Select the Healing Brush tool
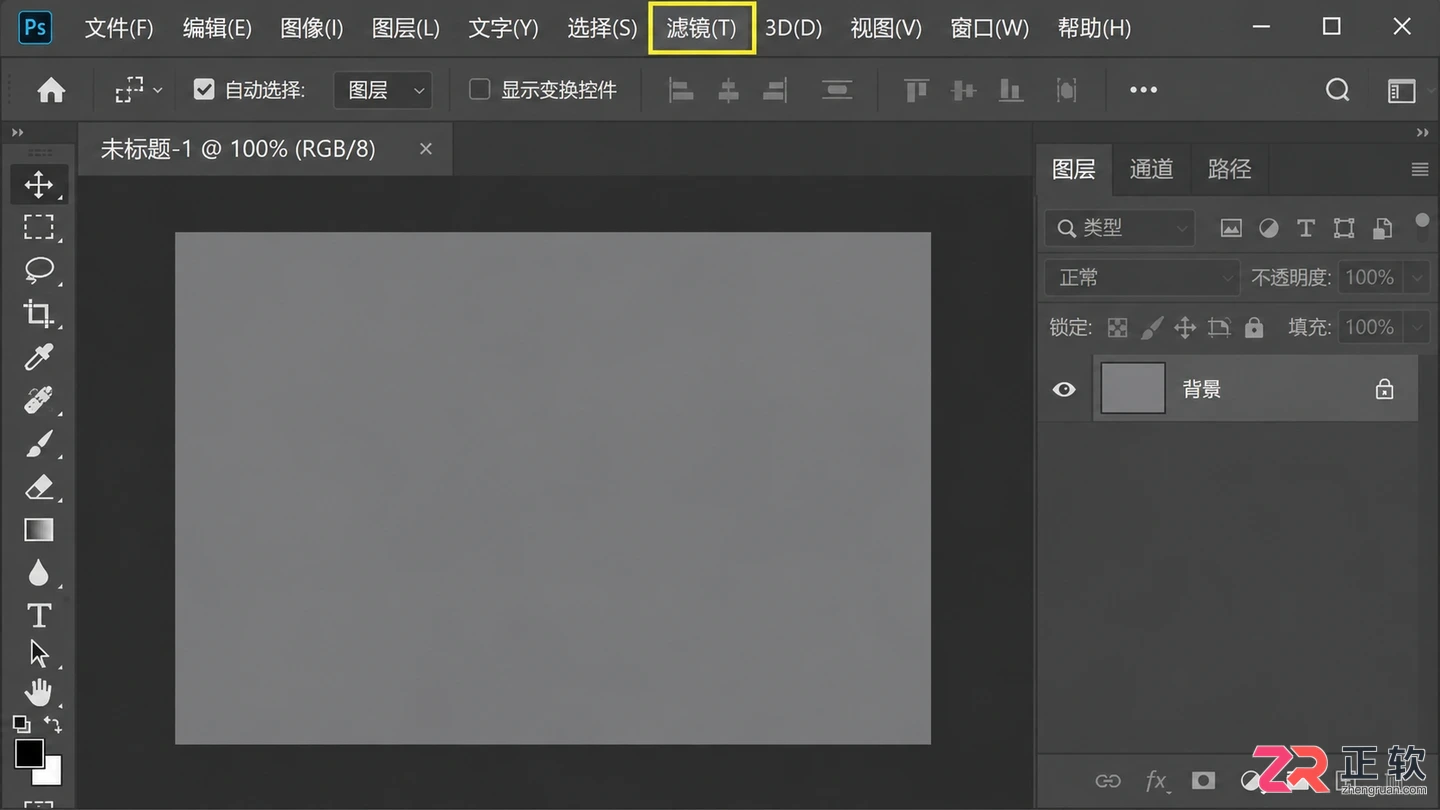Image resolution: width=1440 pixels, height=810 pixels. [39, 400]
